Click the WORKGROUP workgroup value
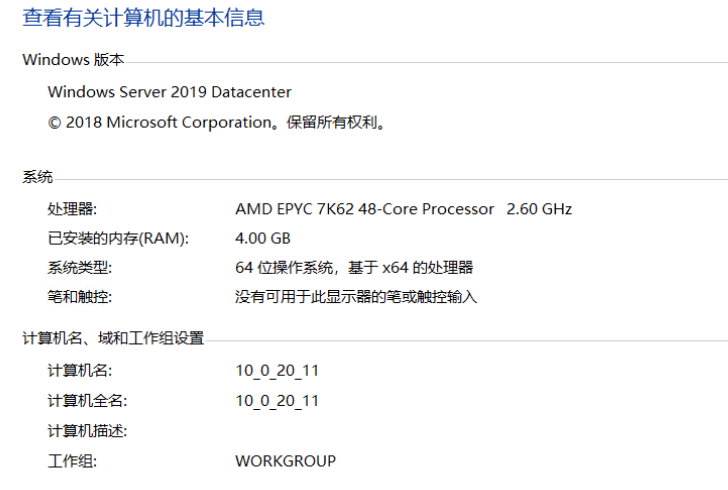 click(x=285, y=461)
